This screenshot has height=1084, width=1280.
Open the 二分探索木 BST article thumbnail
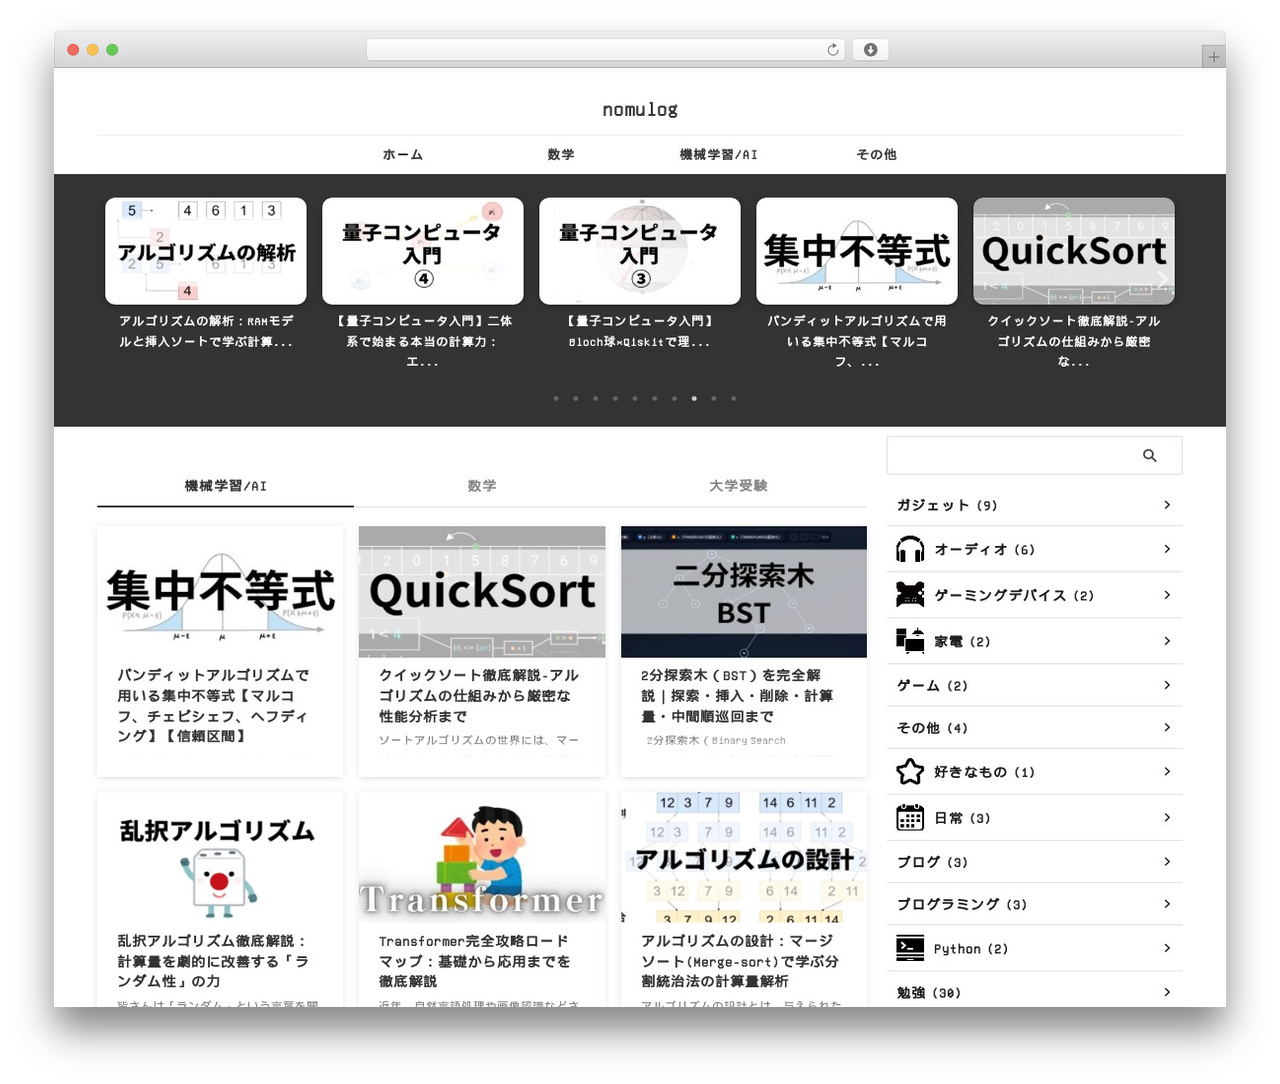(x=744, y=592)
